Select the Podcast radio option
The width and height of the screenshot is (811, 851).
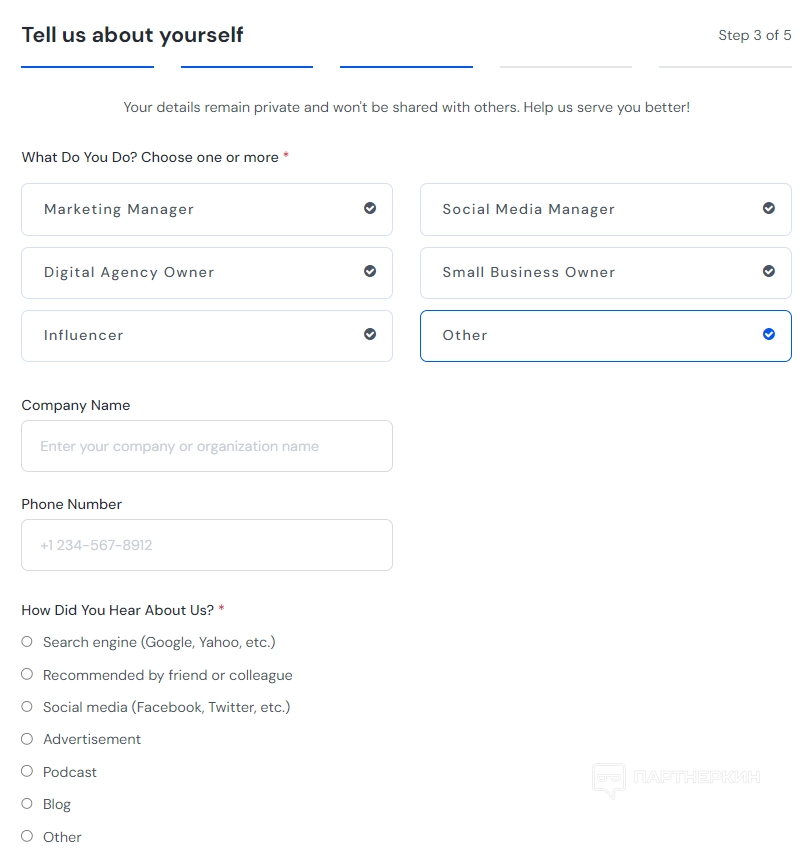(27, 772)
